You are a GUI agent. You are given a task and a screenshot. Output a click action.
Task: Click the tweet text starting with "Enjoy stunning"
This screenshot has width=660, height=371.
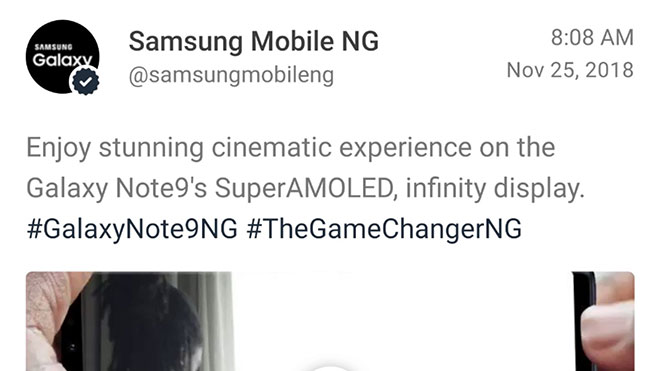pyautogui.click(x=306, y=168)
